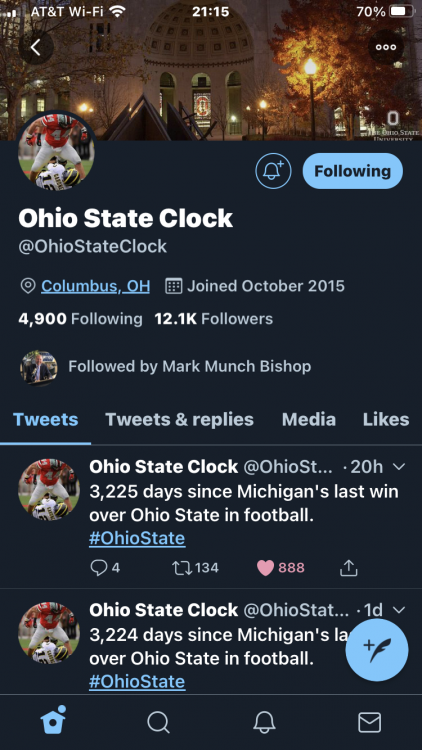This screenshot has width=422, height=750.
Task: Compose a new tweet with the feather button
Action: [377, 650]
